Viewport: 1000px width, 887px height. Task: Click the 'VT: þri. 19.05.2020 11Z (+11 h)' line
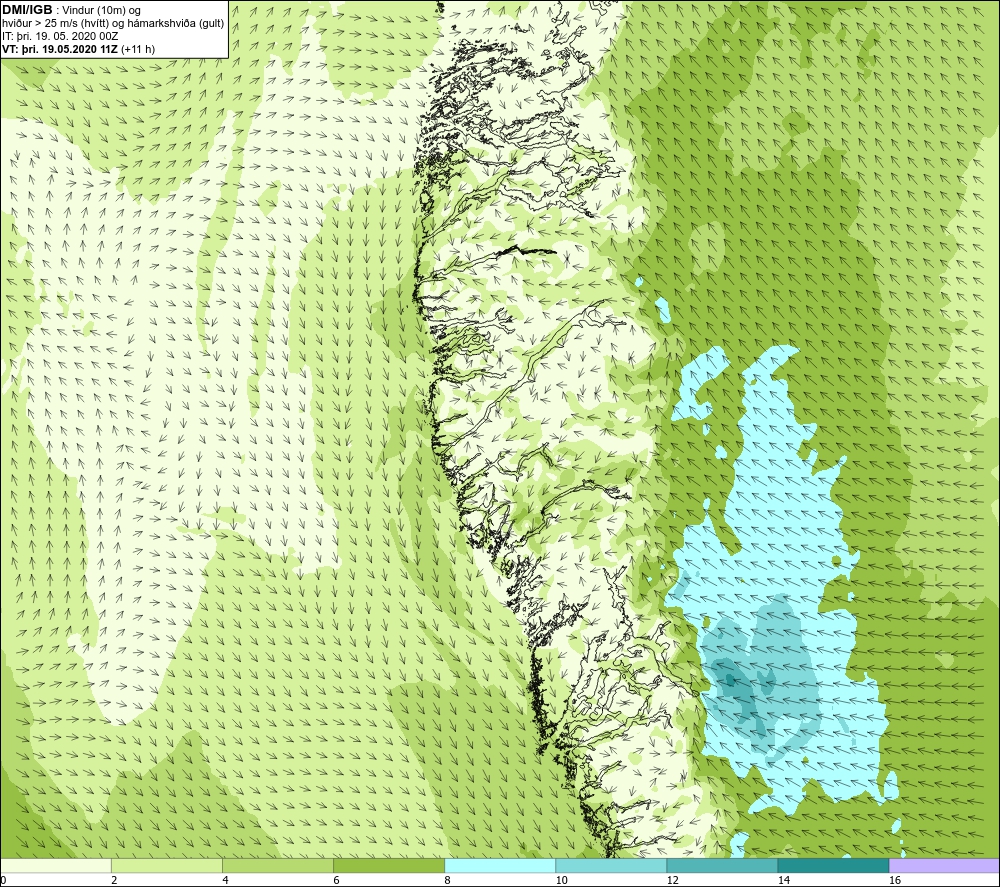78,49
